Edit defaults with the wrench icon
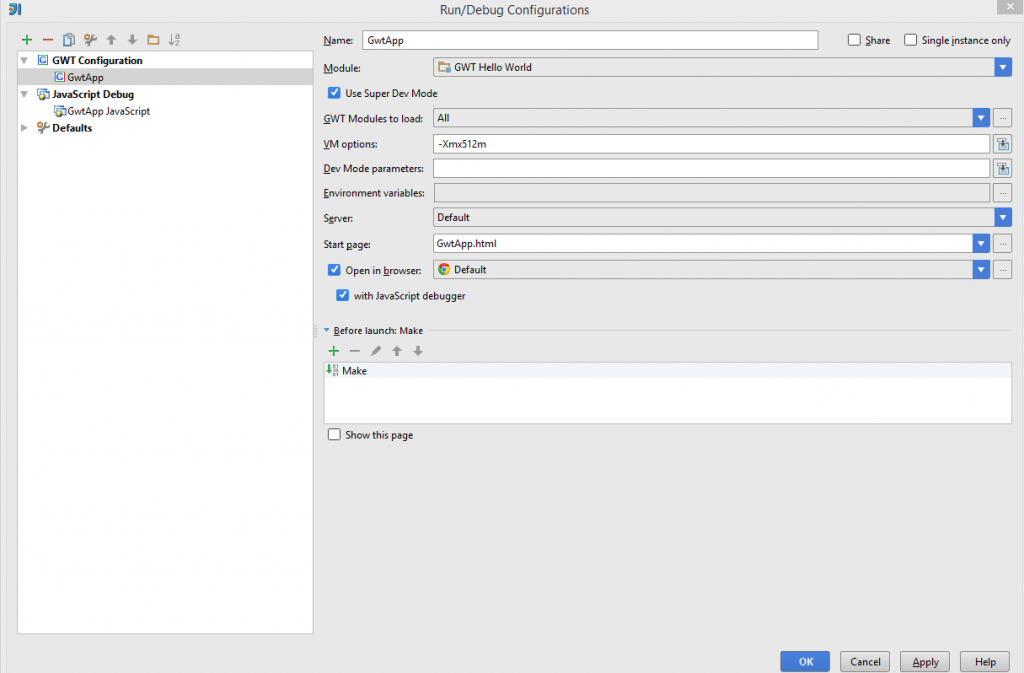The image size is (1024, 673). [x=90, y=40]
